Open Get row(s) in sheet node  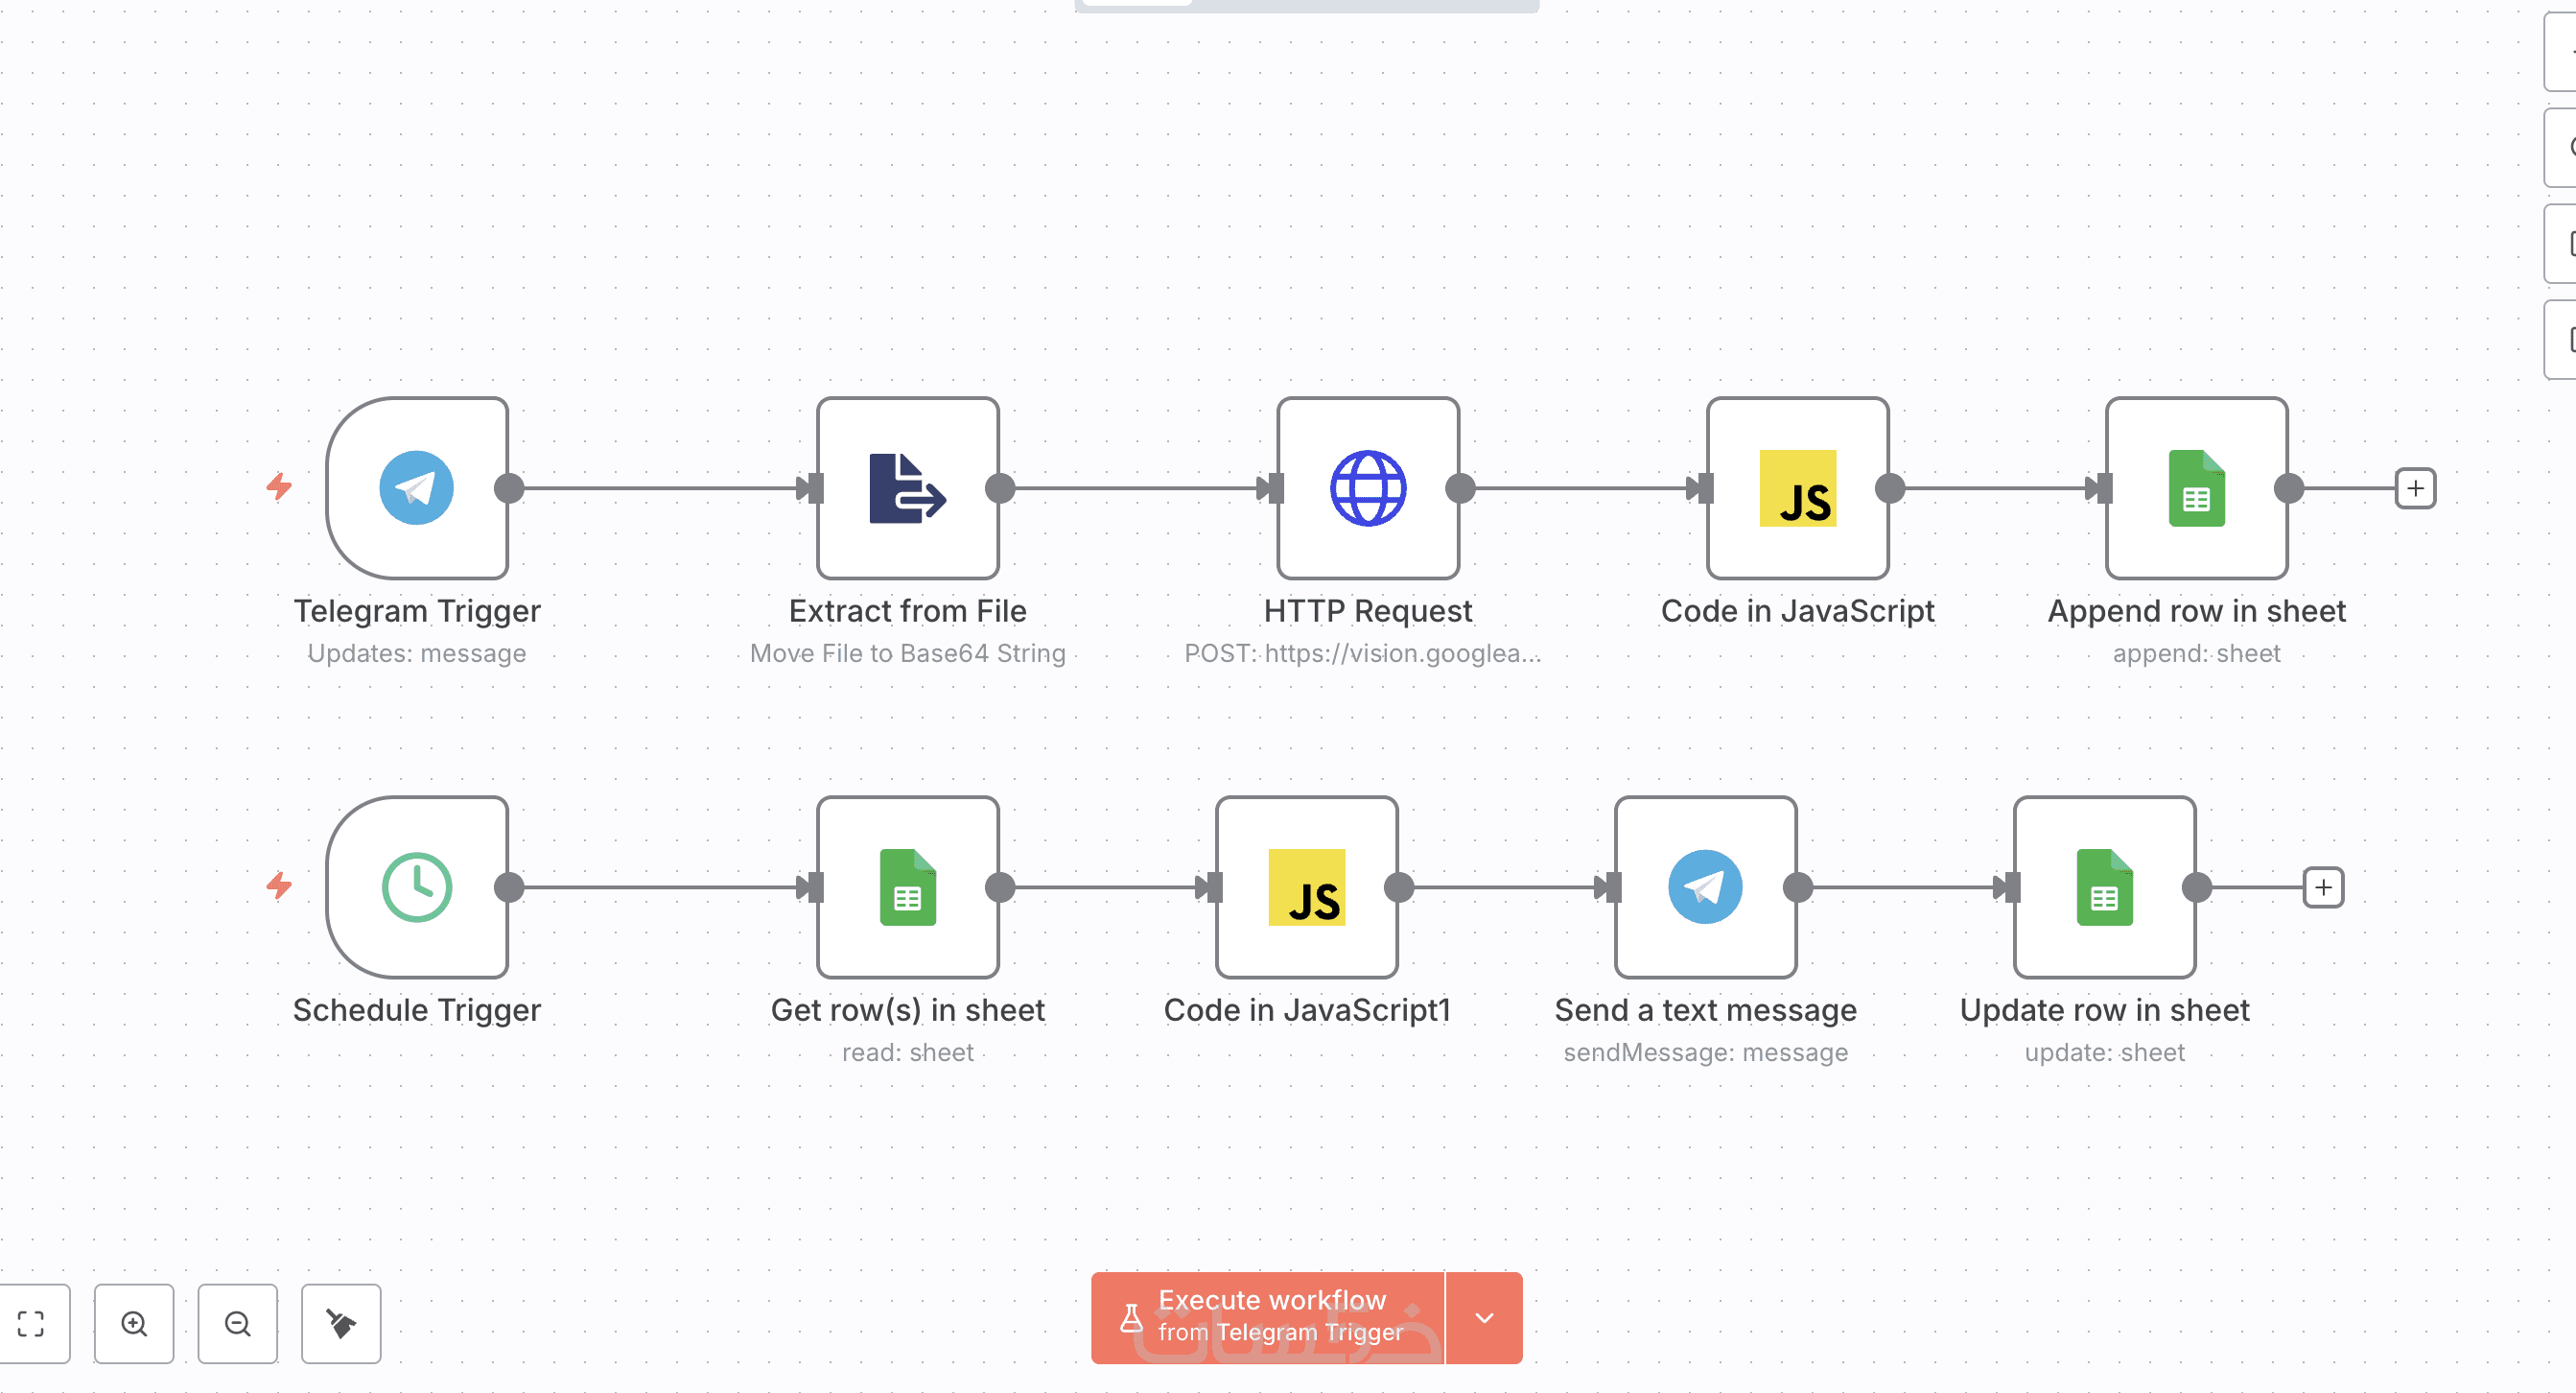907,887
